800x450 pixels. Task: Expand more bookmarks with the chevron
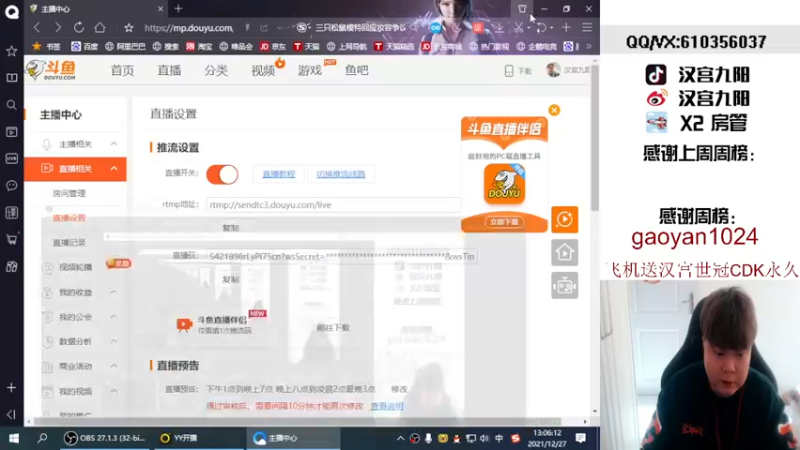[589, 46]
